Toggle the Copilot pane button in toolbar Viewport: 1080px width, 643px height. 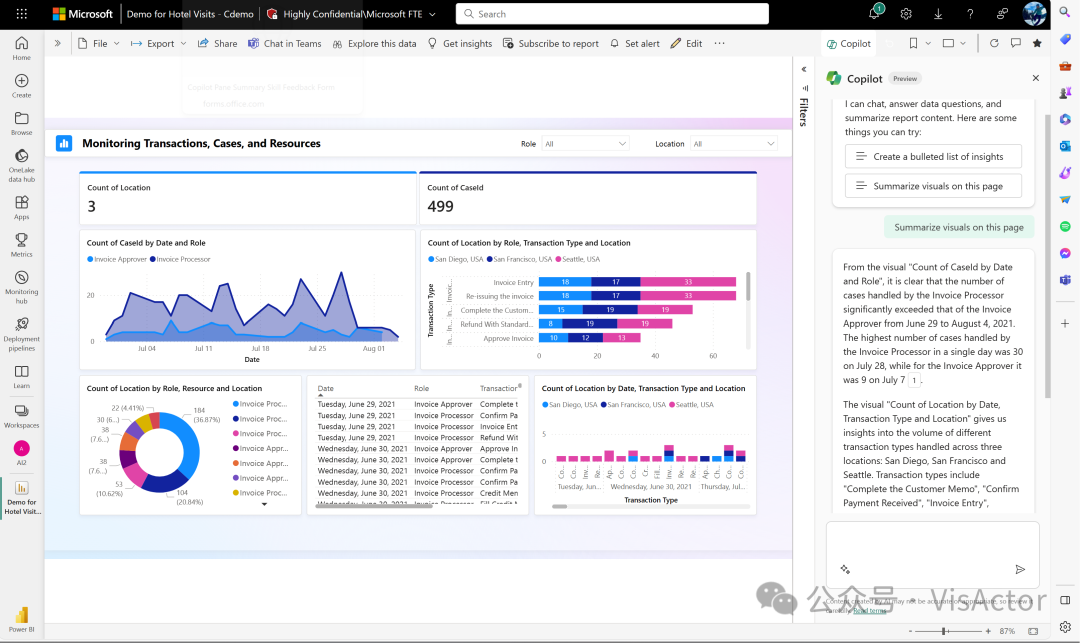pyautogui.click(x=849, y=44)
